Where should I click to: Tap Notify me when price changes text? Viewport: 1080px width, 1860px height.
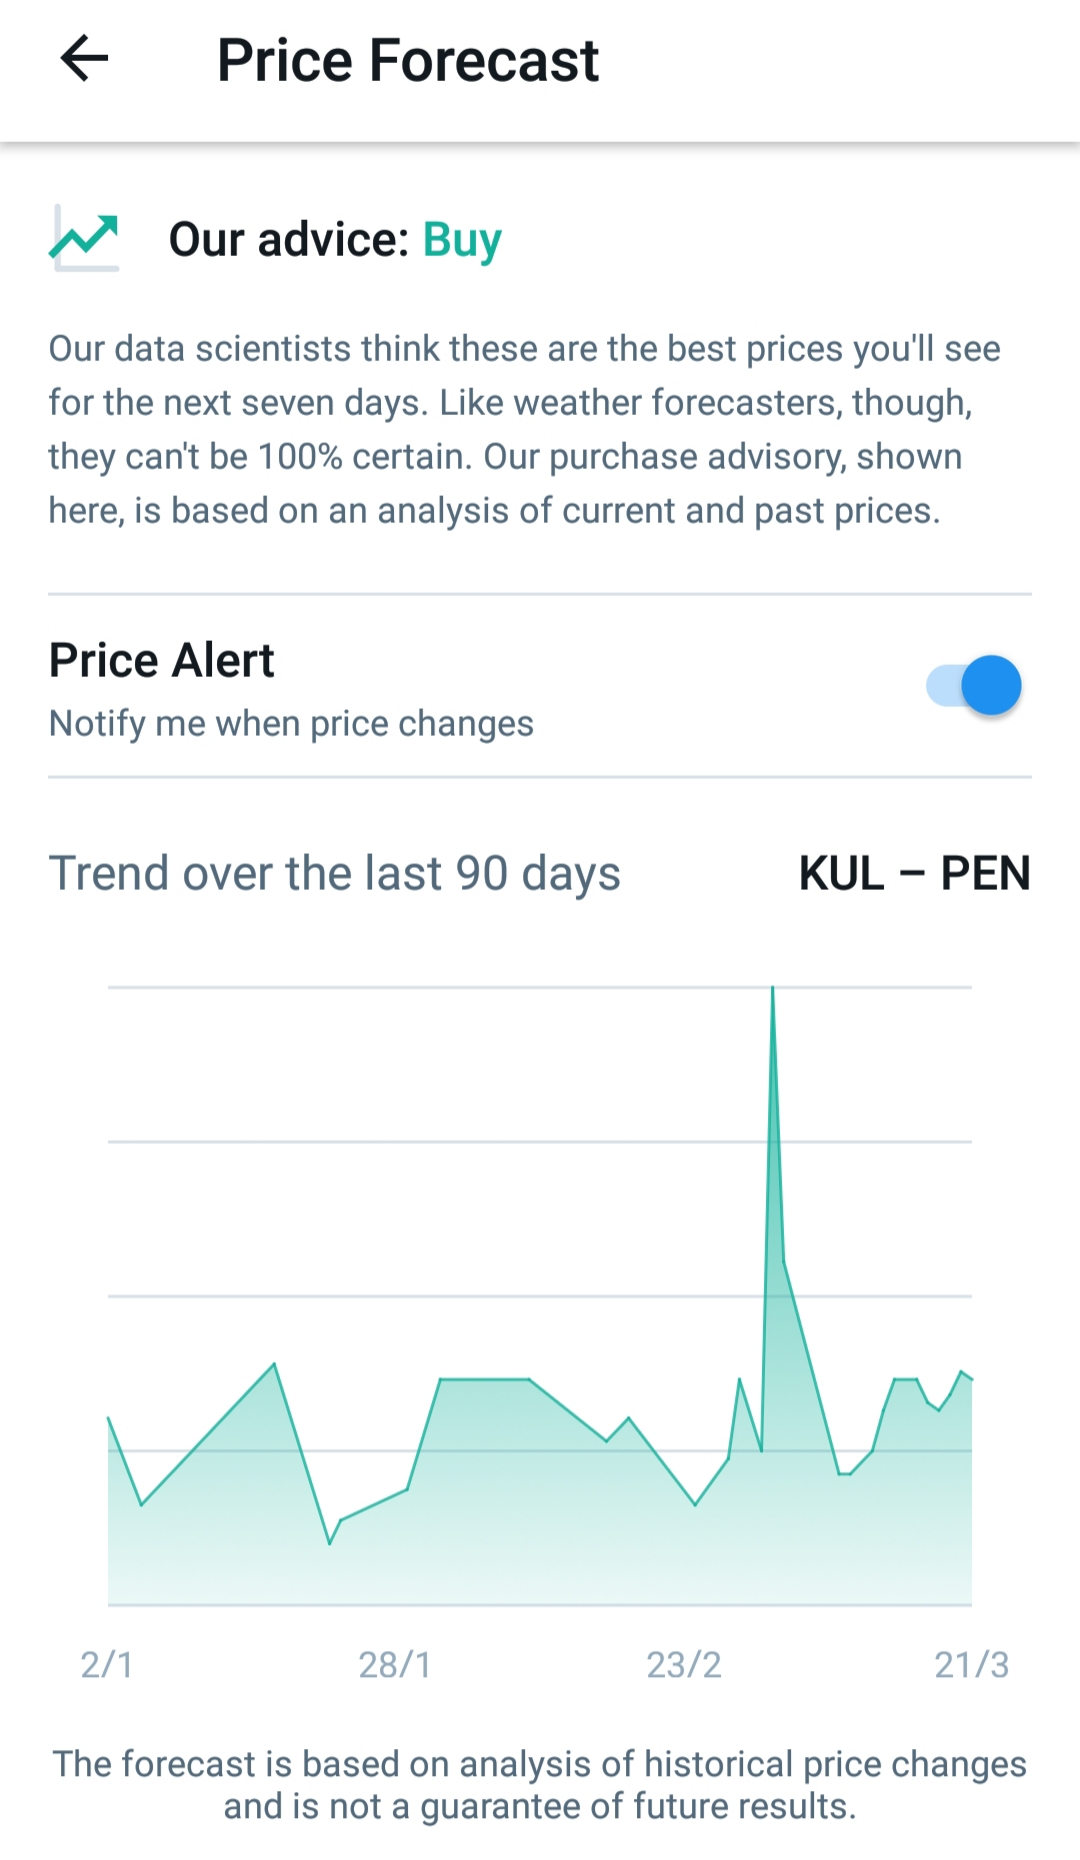tap(291, 723)
